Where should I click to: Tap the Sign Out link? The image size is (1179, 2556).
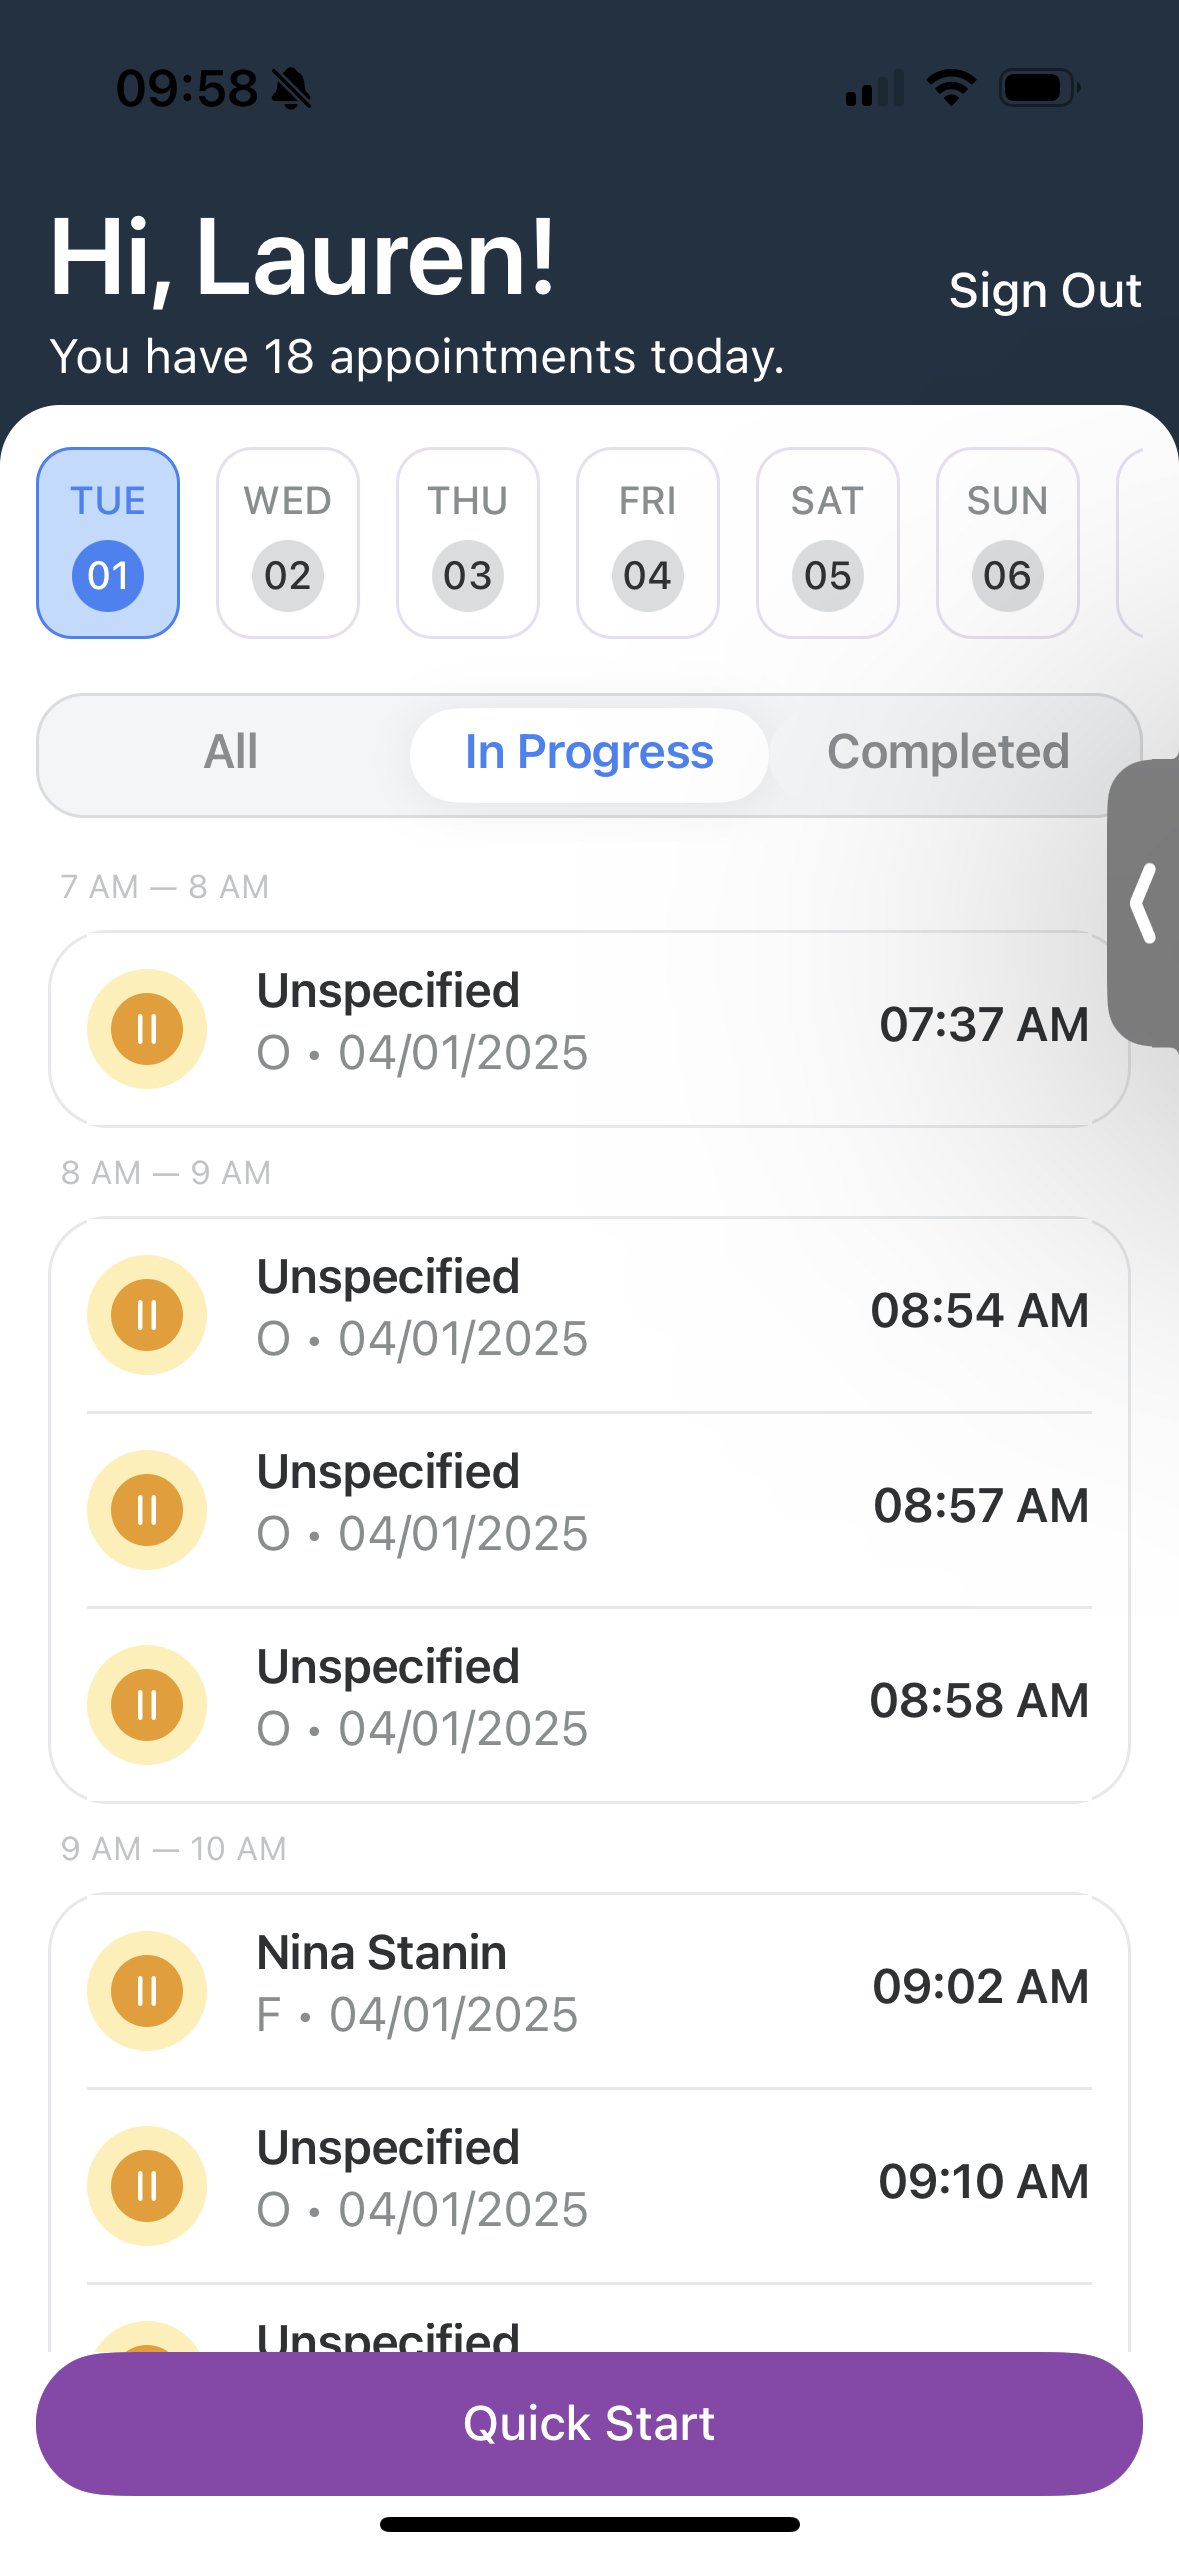tap(1044, 291)
